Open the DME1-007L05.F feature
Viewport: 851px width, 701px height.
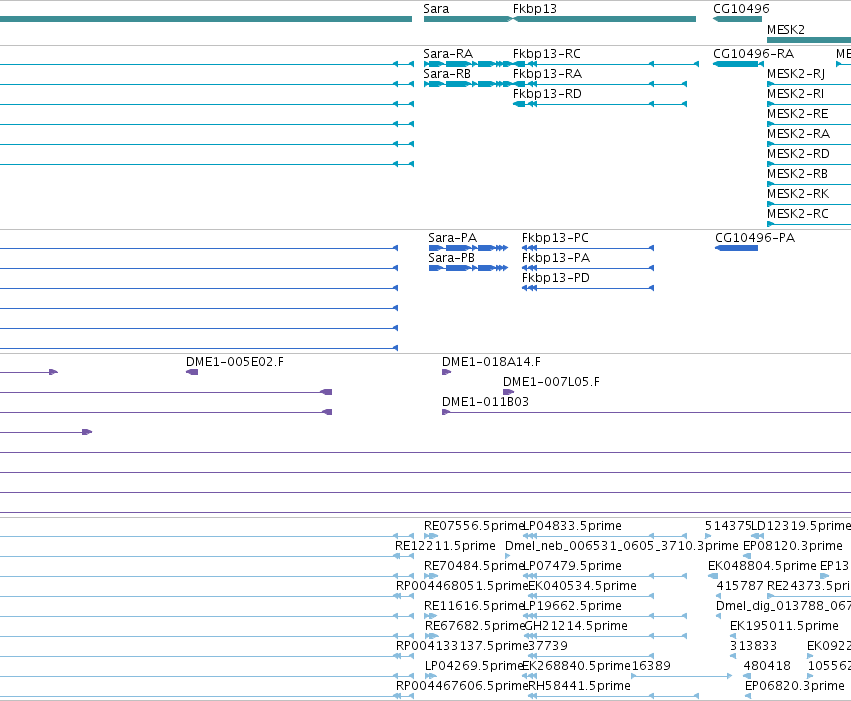point(509,392)
